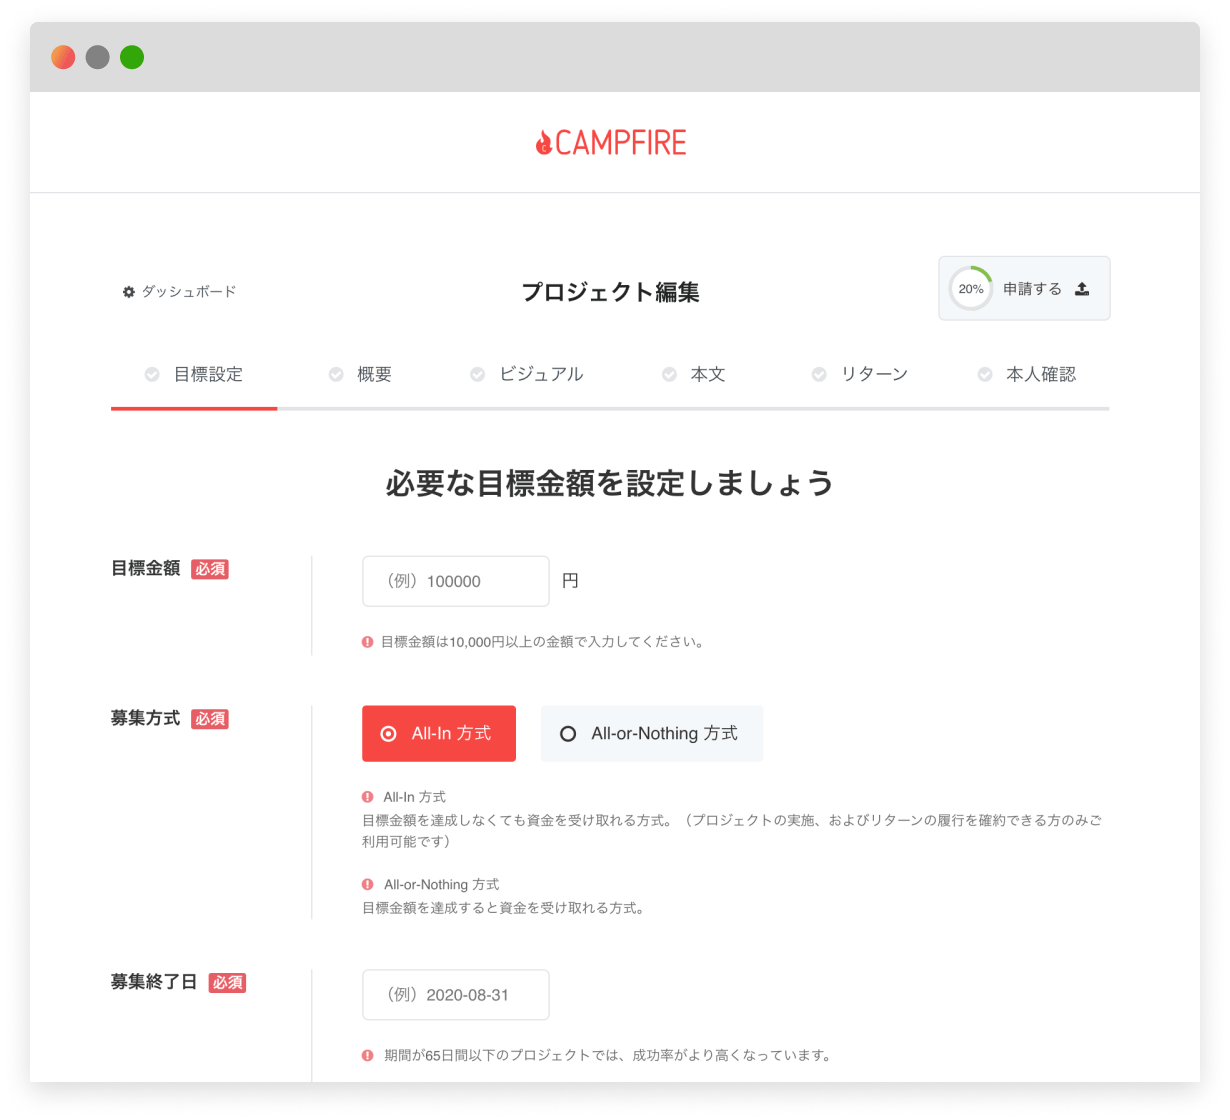Click the check icon beside ビジュアル
Viewport: 1230px width, 1120px height.
click(478, 375)
